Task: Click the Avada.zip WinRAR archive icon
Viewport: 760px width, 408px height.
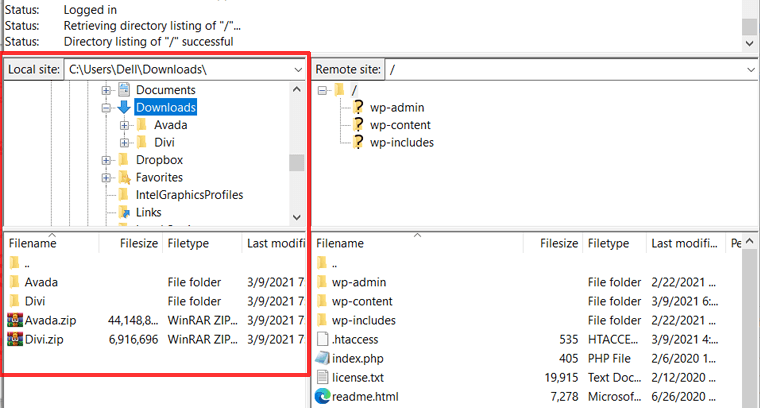Action: pos(14,320)
